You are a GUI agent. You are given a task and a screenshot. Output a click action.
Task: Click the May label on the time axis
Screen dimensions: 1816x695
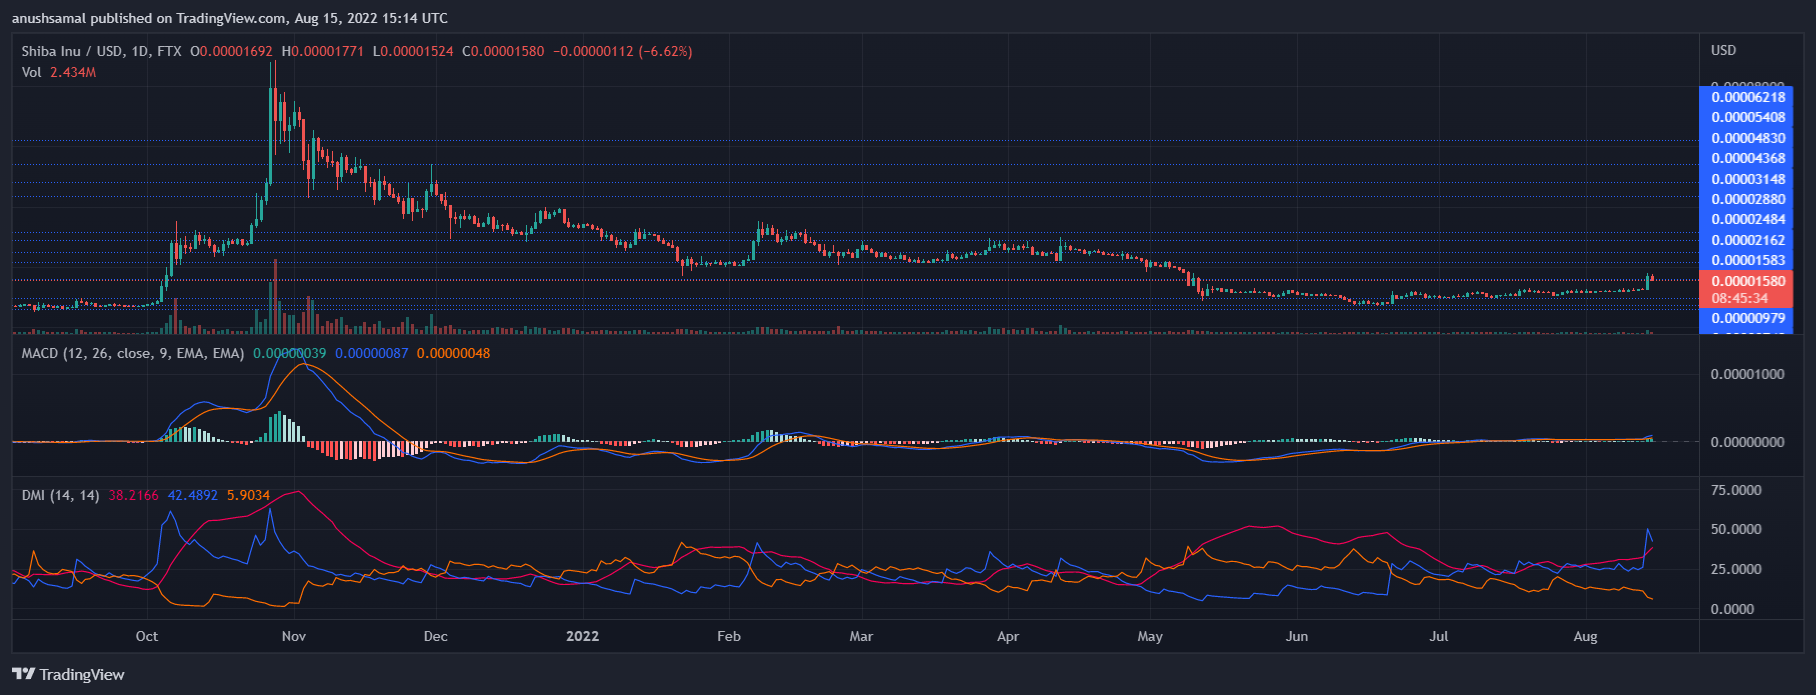coord(1150,636)
